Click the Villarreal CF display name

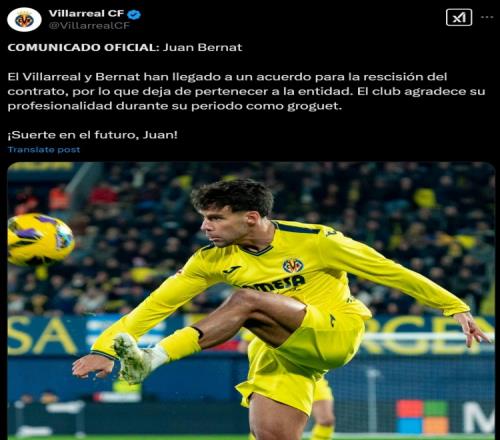pos(86,13)
